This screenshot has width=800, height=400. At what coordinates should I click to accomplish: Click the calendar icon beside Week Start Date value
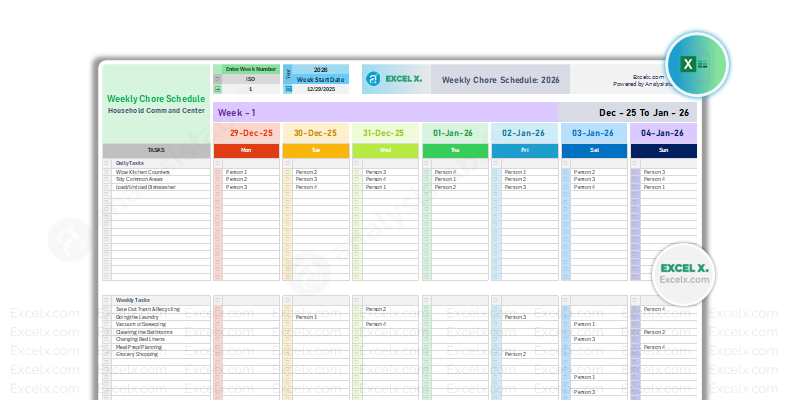point(288,89)
